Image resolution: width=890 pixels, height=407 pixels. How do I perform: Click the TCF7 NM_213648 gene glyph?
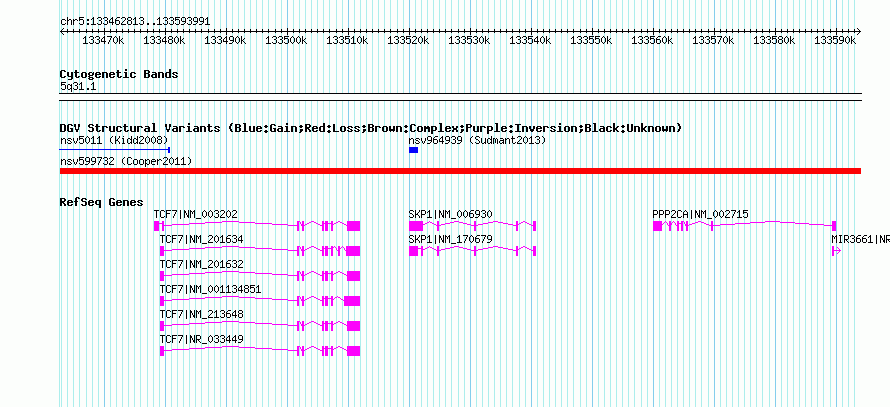pos(260,326)
